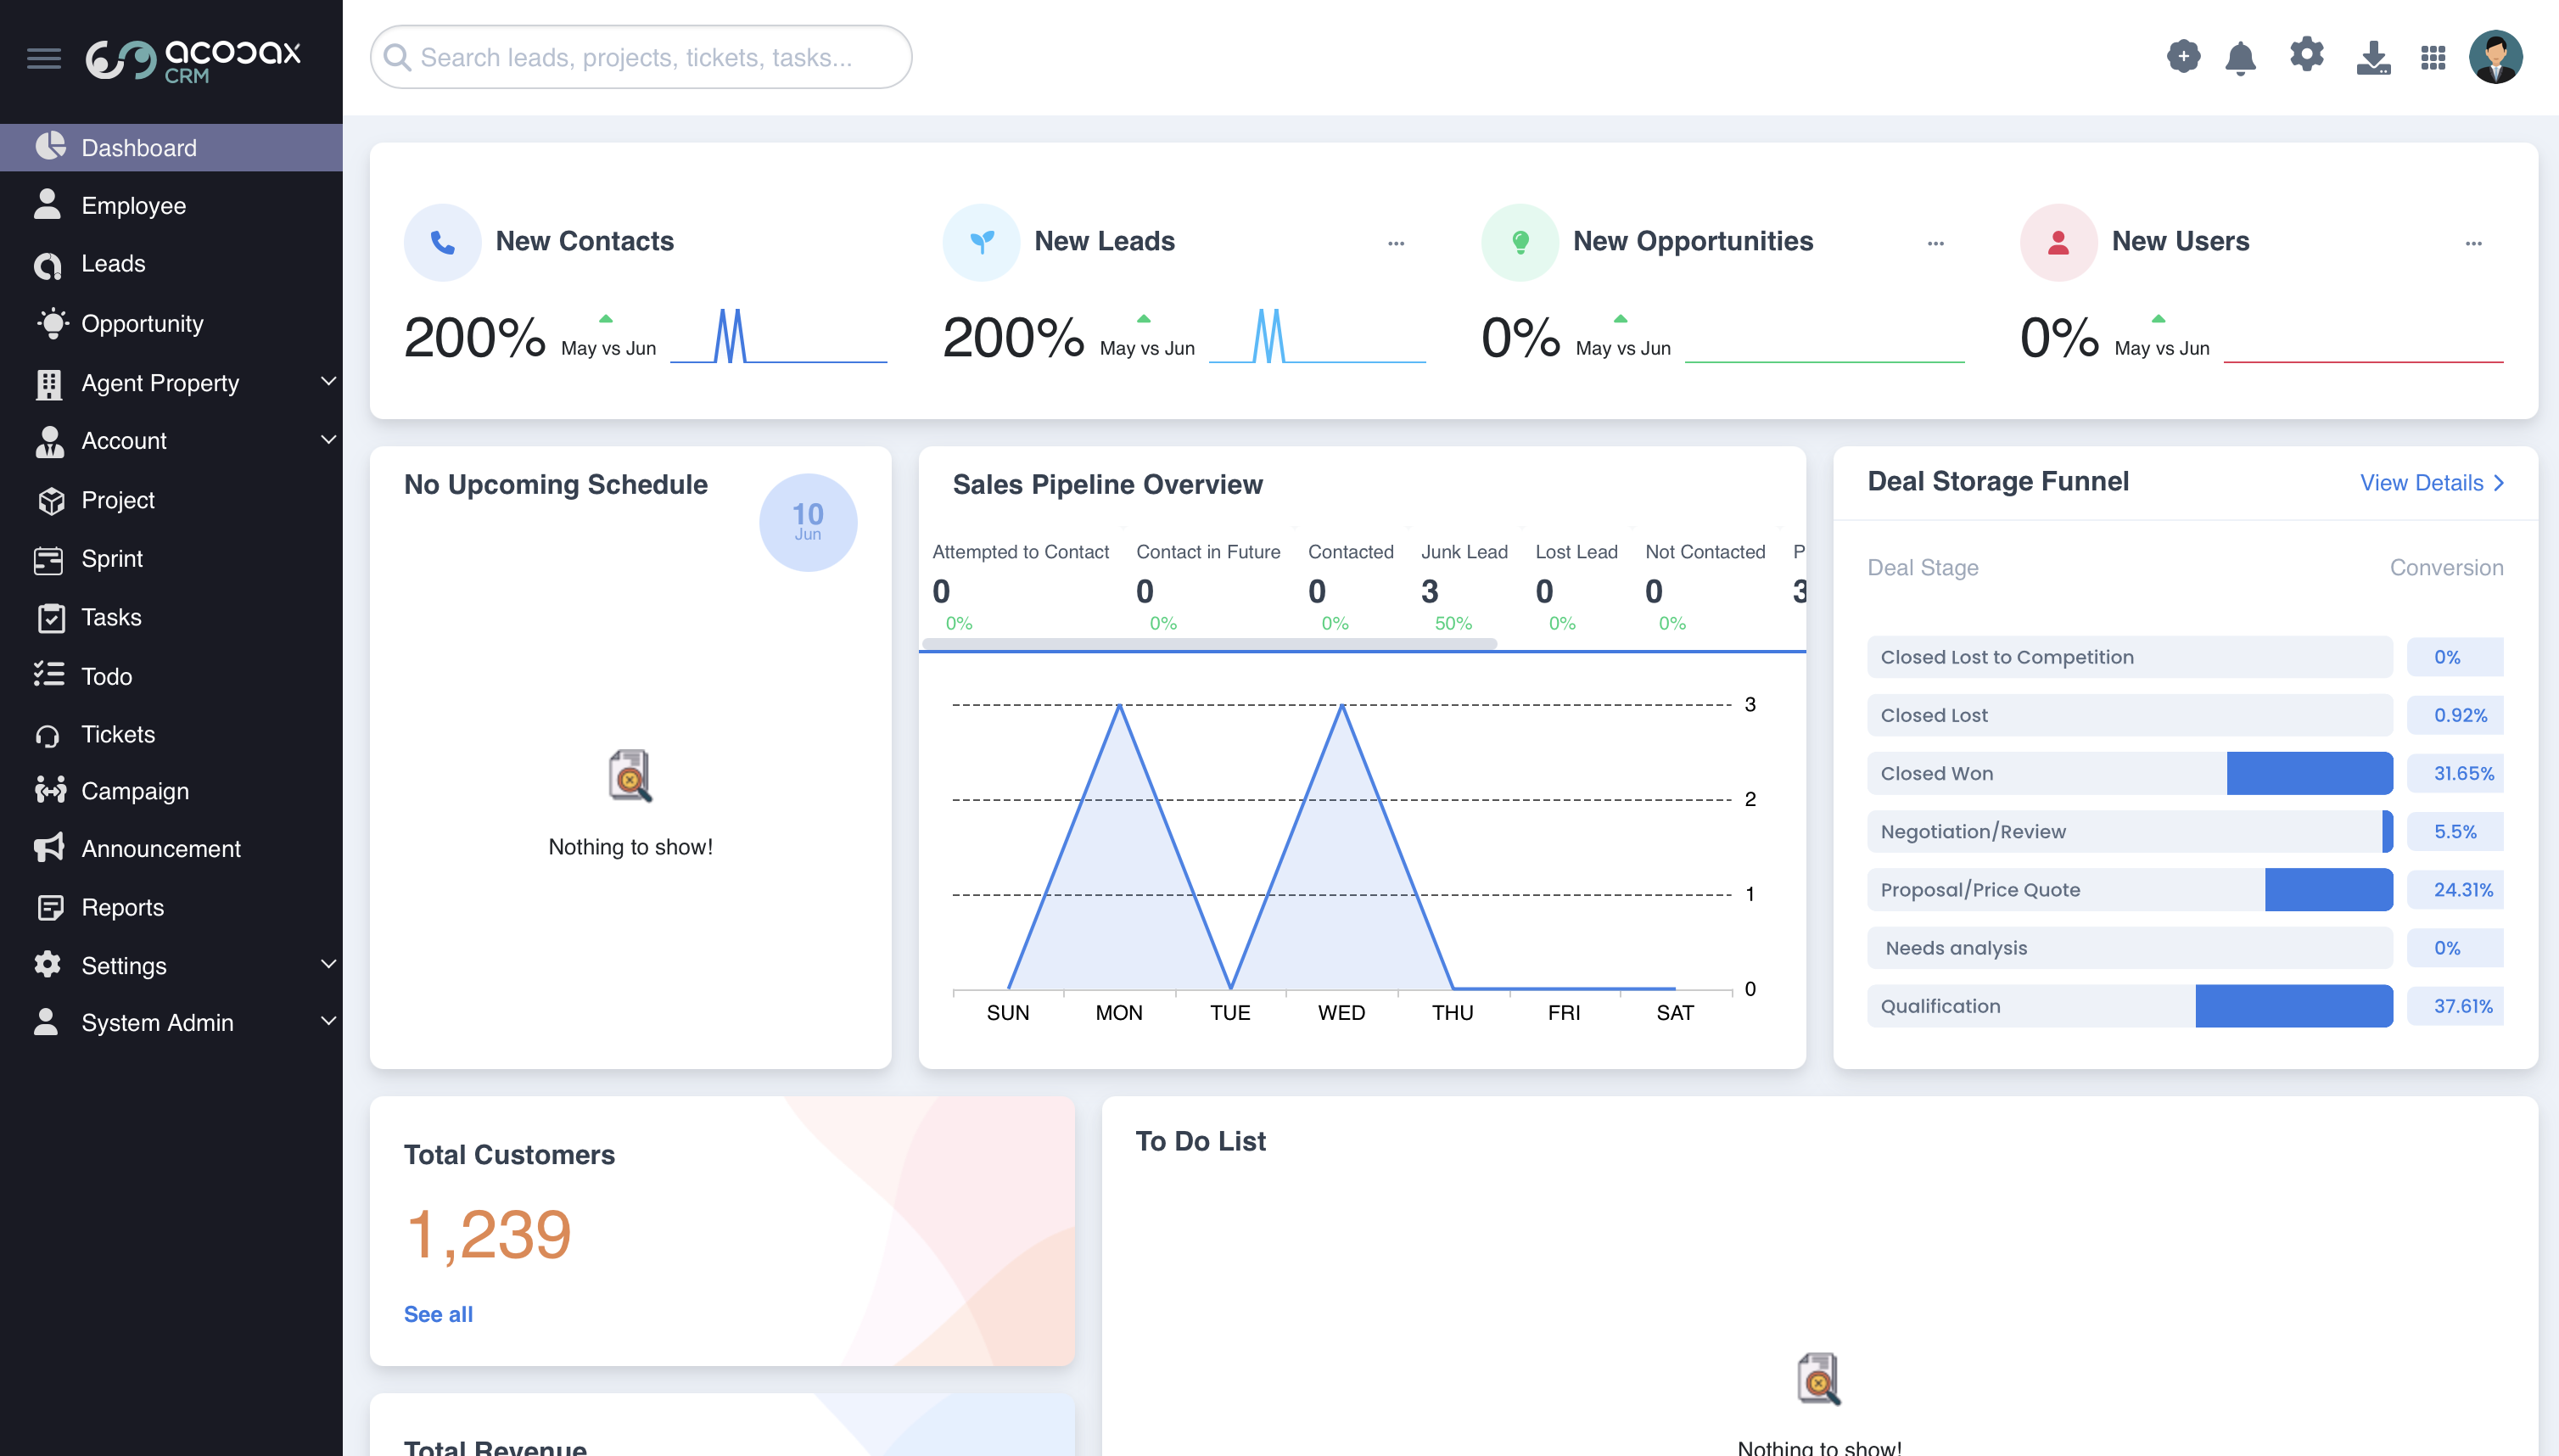
Task: Click the Announcement megaphone icon
Action: tap(49, 848)
